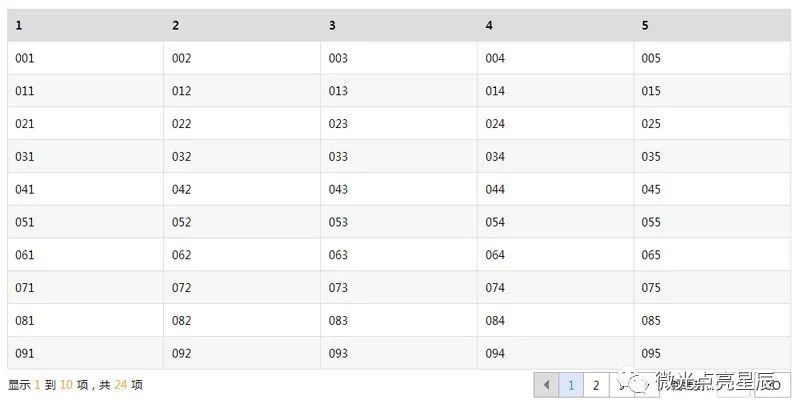This screenshot has width=800, height=416.
Task: Sort by column header 2
Action: (242, 25)
